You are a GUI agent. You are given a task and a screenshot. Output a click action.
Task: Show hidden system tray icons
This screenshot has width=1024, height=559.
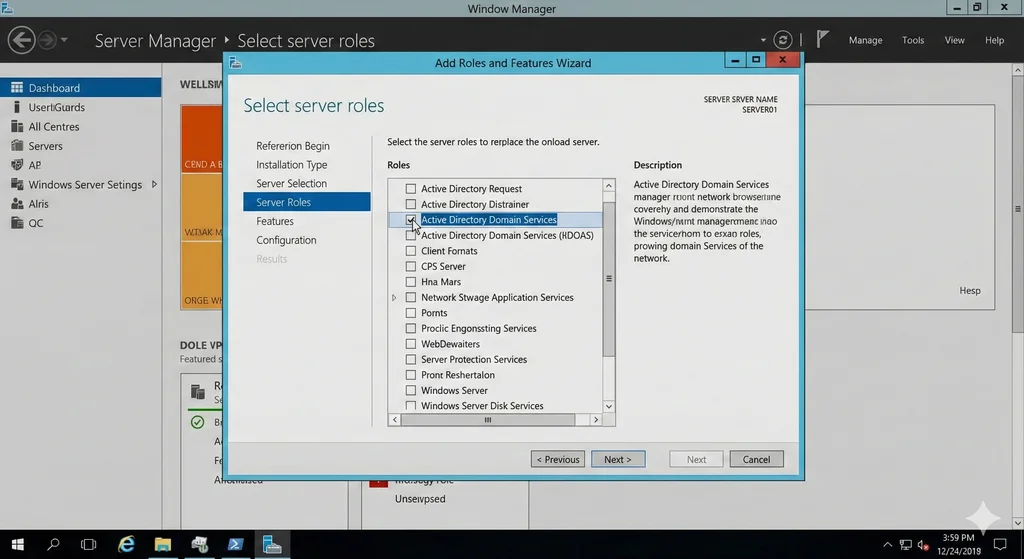tap(888, 544)
